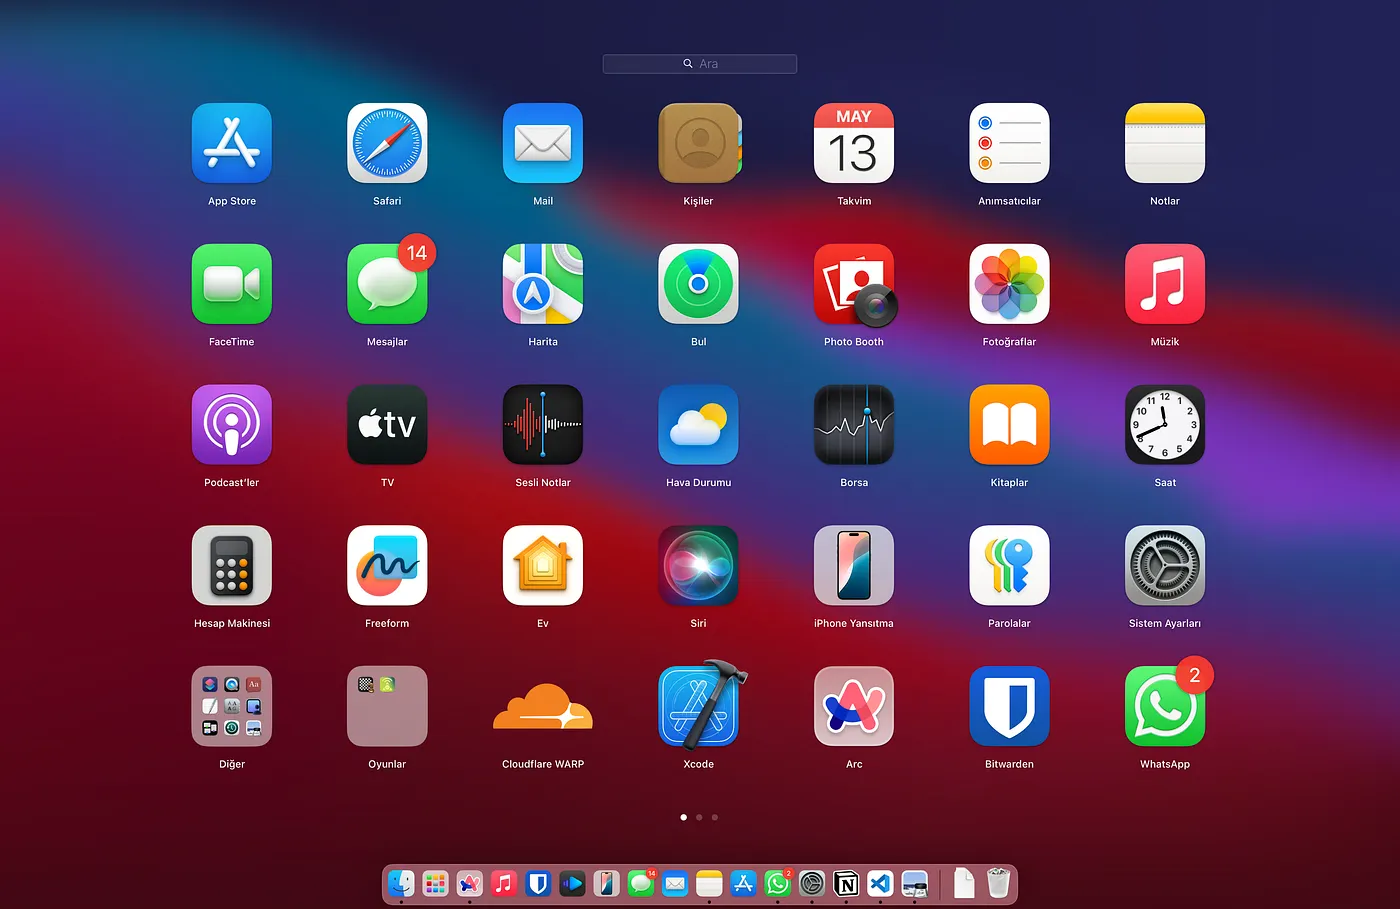Launch the Harita maps app
1400x909 pixels.
[543, 284]
